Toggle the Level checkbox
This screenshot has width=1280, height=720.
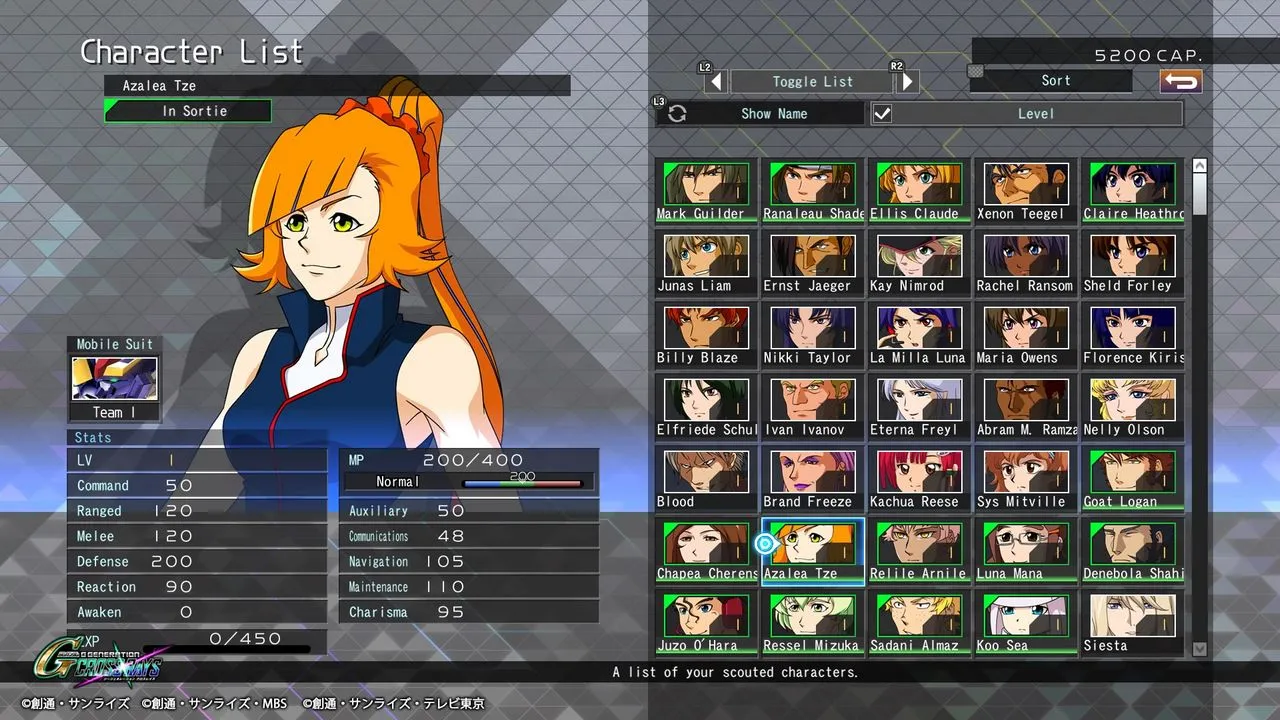click(x=882, y=113)
